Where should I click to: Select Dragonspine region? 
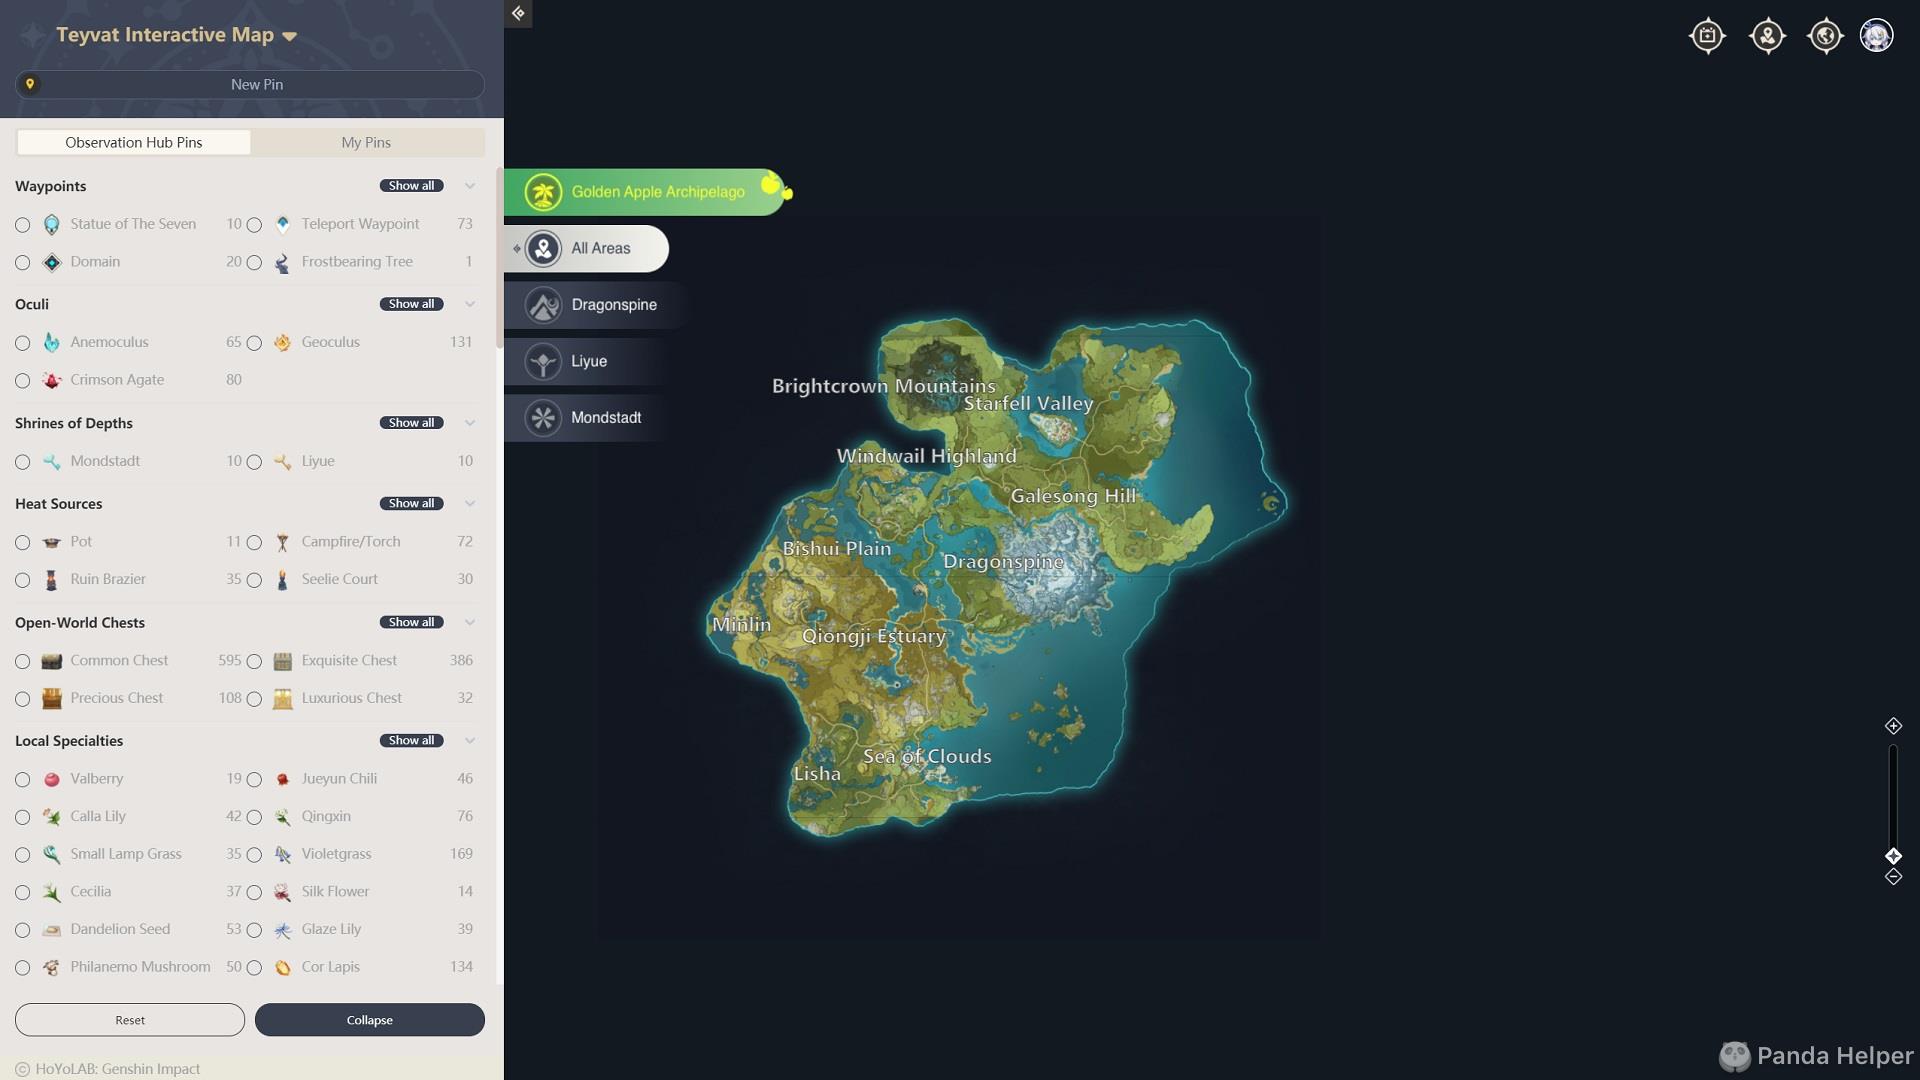596,305
